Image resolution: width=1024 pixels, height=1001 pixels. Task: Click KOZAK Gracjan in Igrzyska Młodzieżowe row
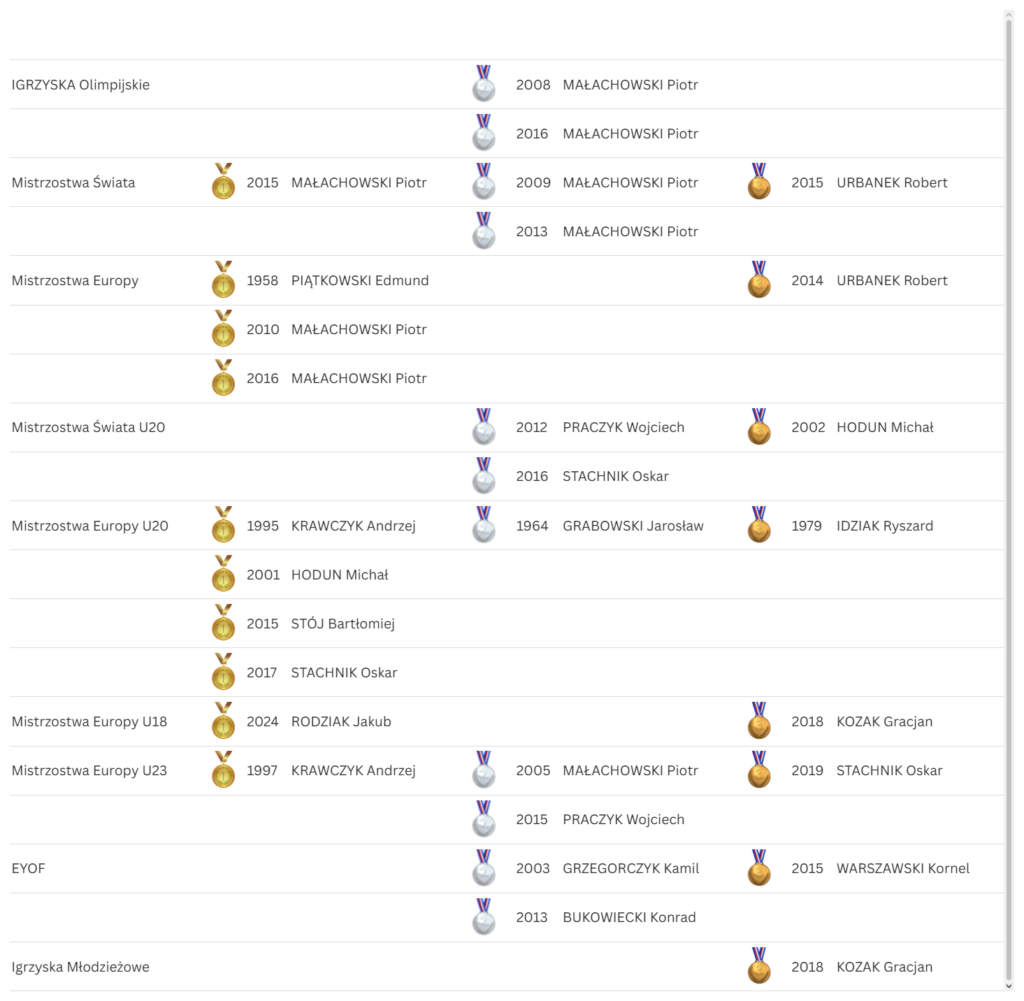coord(884,967)
